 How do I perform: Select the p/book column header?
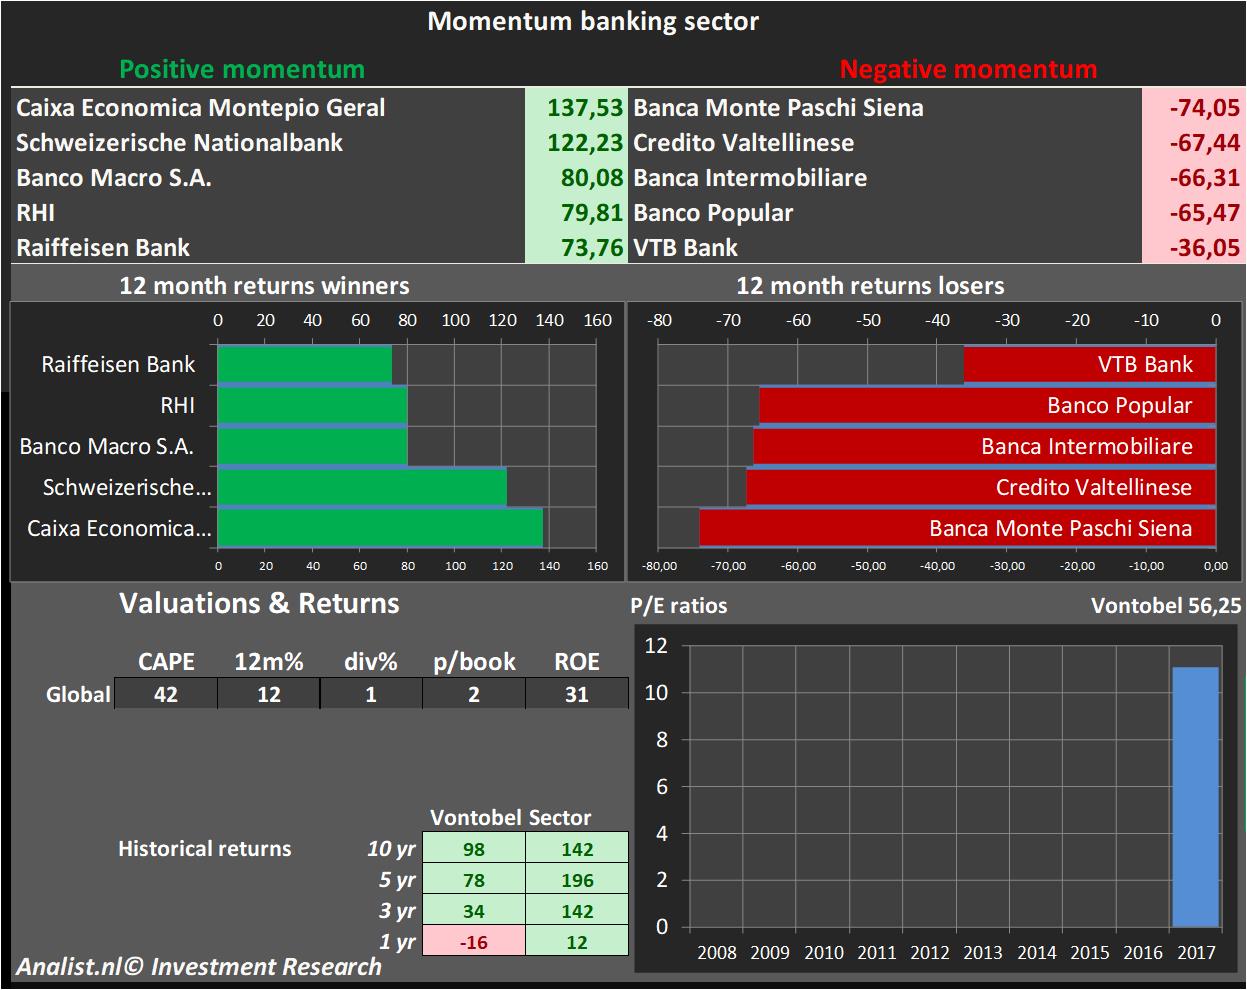(474, 662)
